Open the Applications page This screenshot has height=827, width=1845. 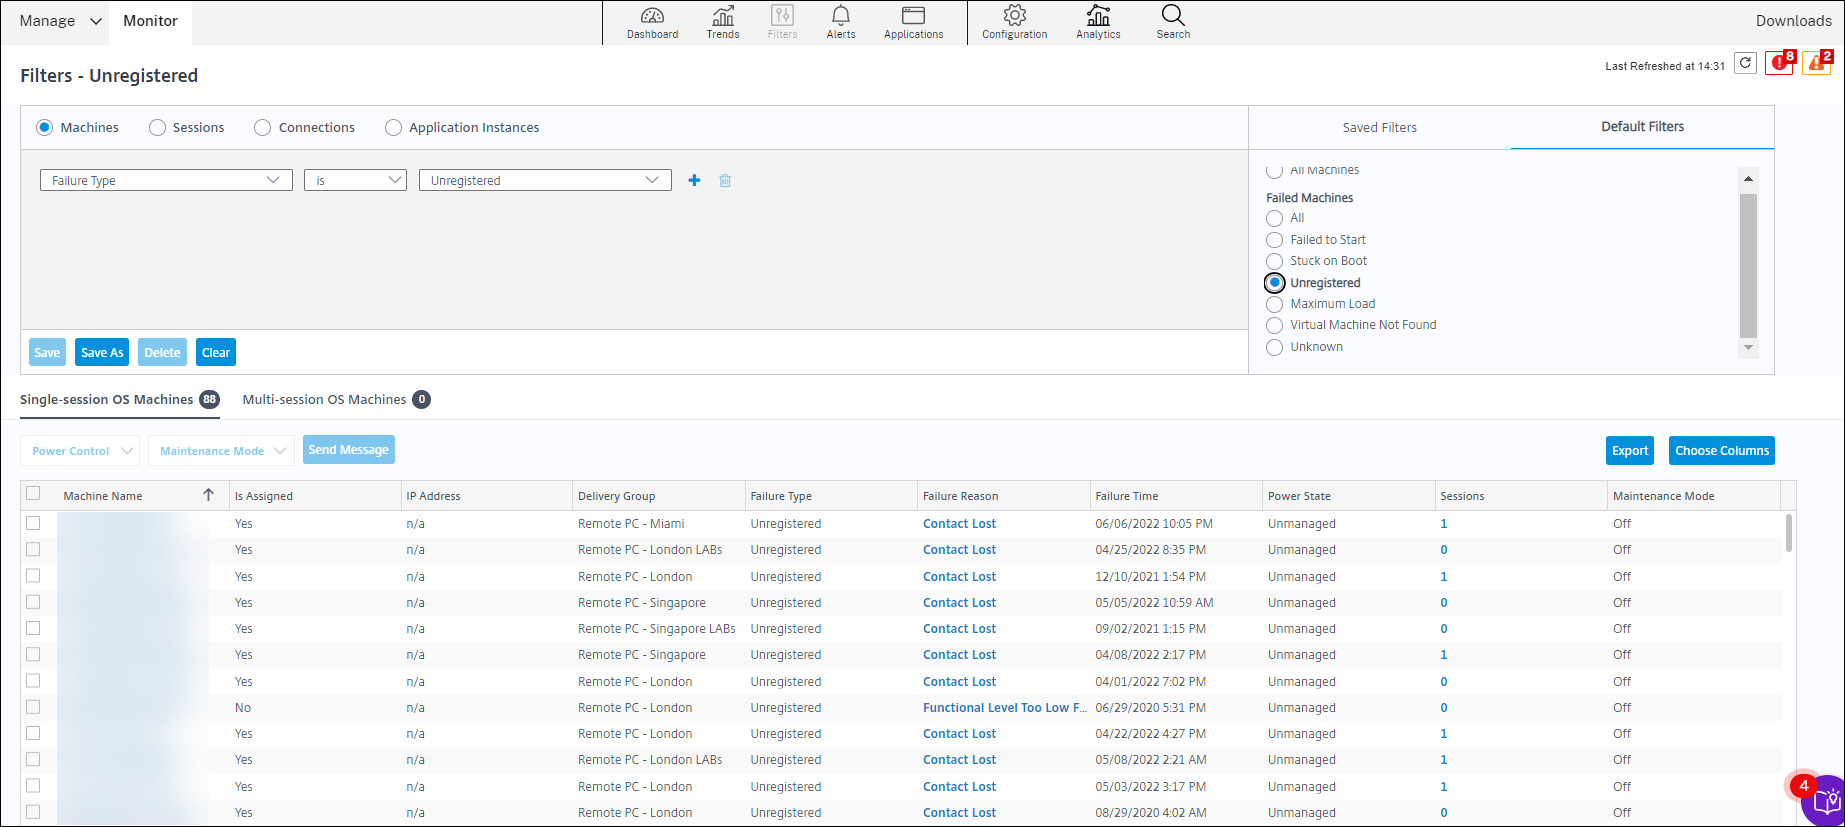[913, 22]
